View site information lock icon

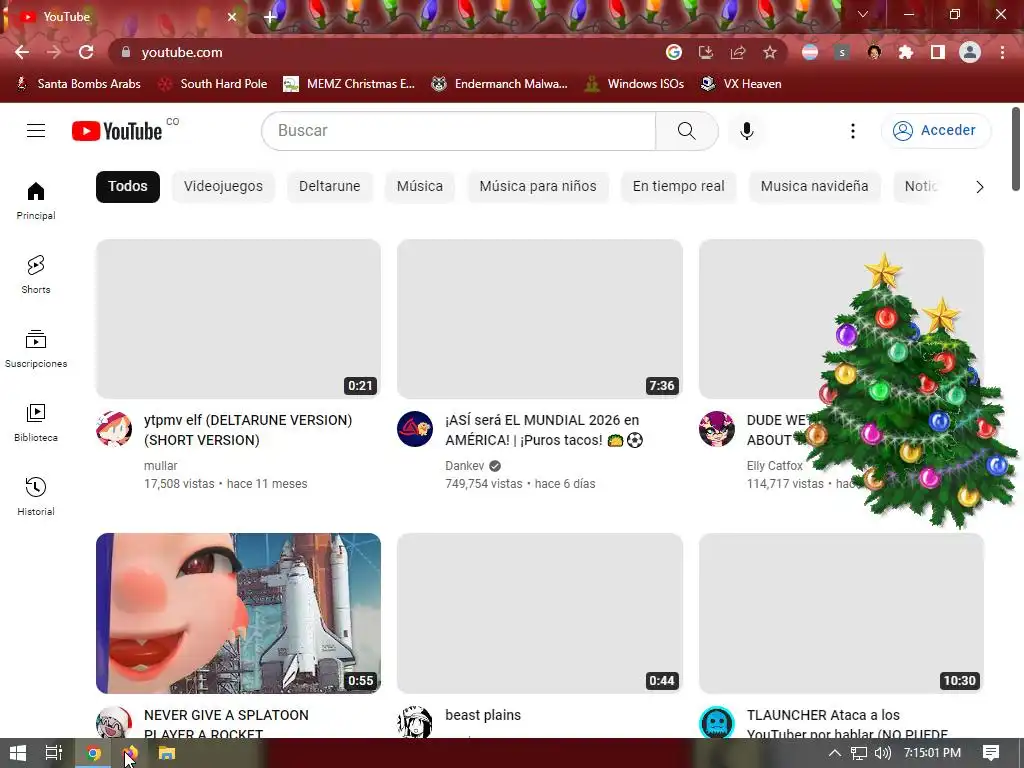(x=126, y=52)
